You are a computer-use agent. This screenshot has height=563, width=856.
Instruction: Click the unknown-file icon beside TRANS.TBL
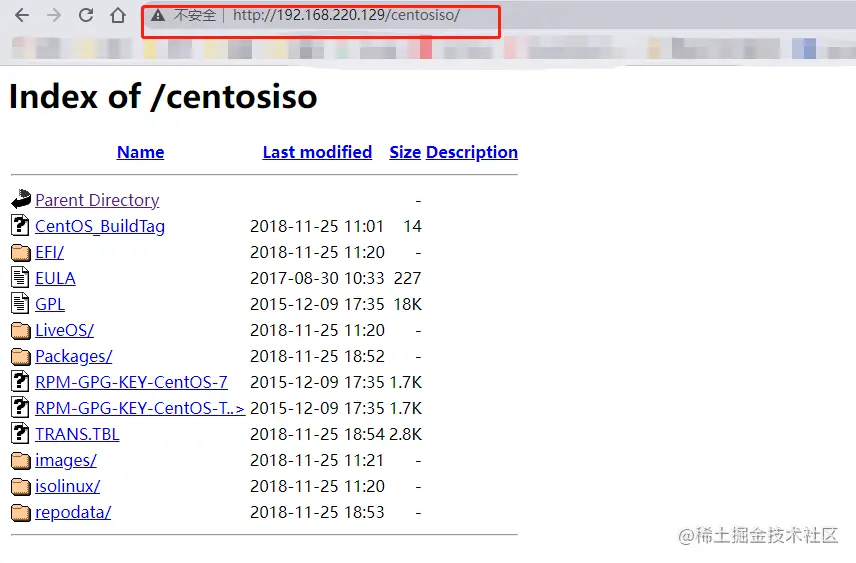[20, 434]
